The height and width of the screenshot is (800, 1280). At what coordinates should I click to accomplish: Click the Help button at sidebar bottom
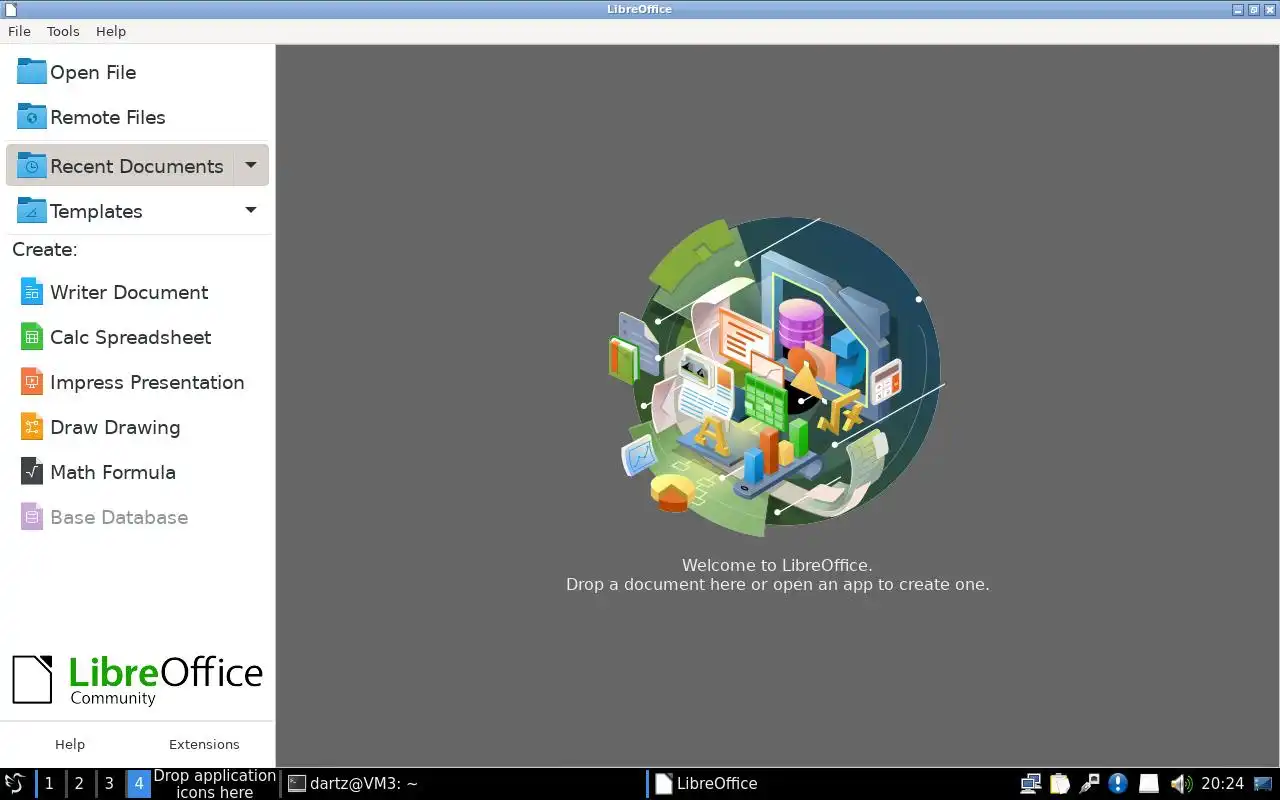tap(70, 744)
